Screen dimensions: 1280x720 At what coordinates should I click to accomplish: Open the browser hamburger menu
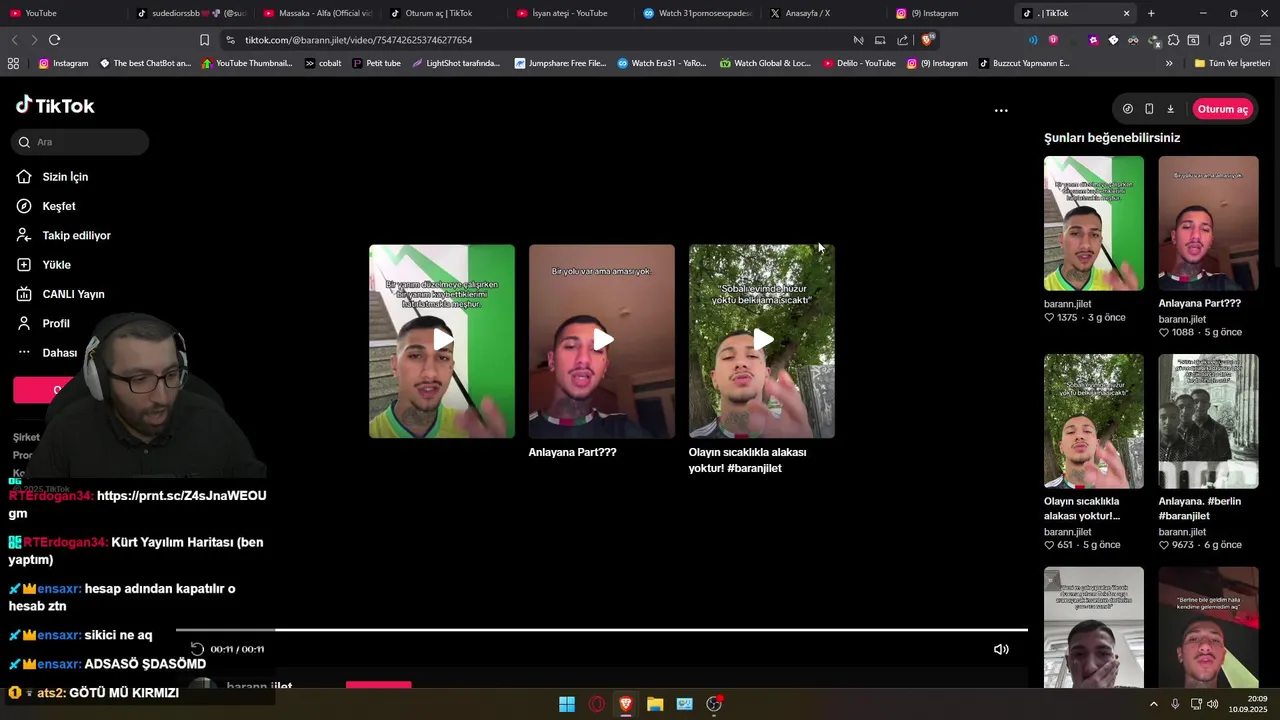coord(1265,40)
